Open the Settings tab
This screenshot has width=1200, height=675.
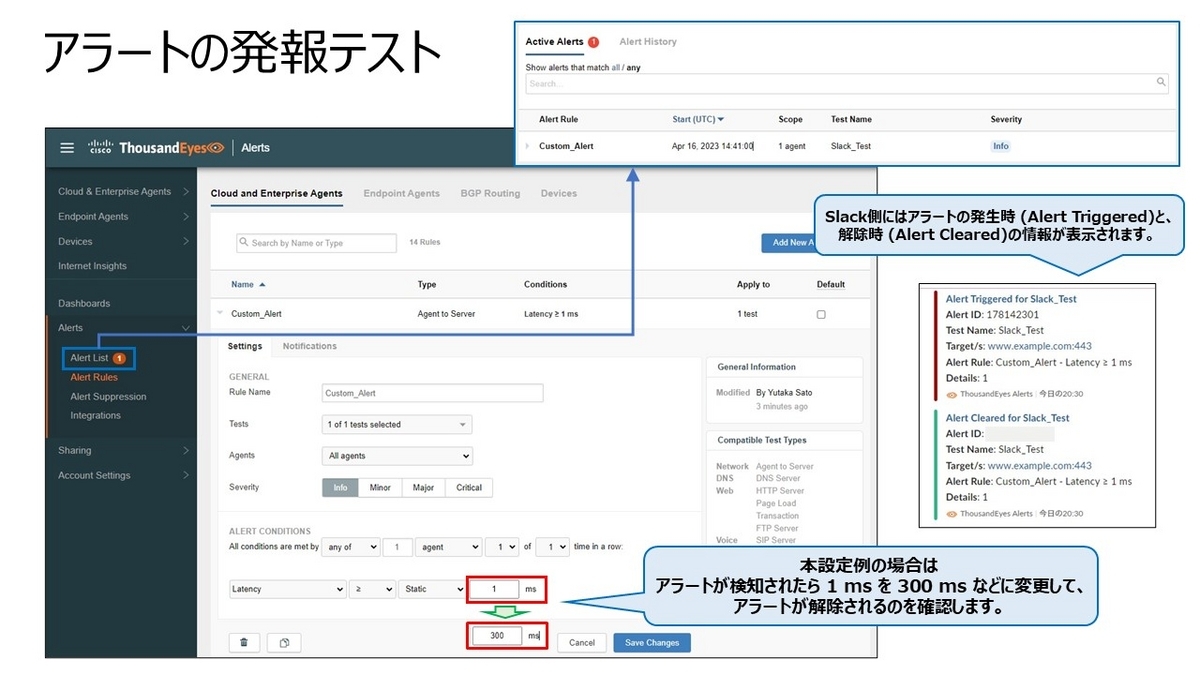tap(245, 346)
